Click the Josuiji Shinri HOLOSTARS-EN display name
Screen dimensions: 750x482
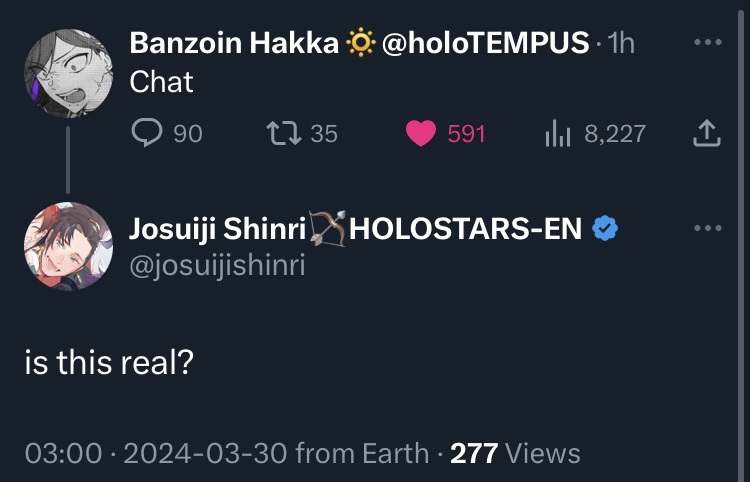(x=355, y=229)
